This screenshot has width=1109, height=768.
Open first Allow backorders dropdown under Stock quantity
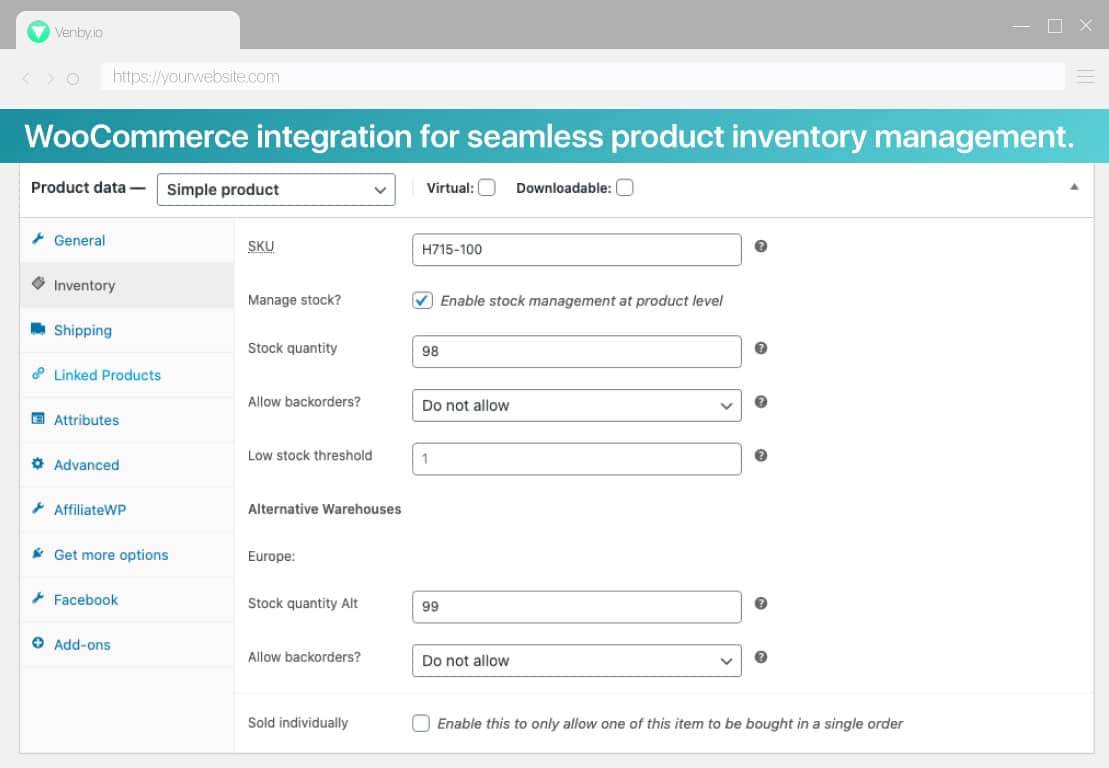576,405
